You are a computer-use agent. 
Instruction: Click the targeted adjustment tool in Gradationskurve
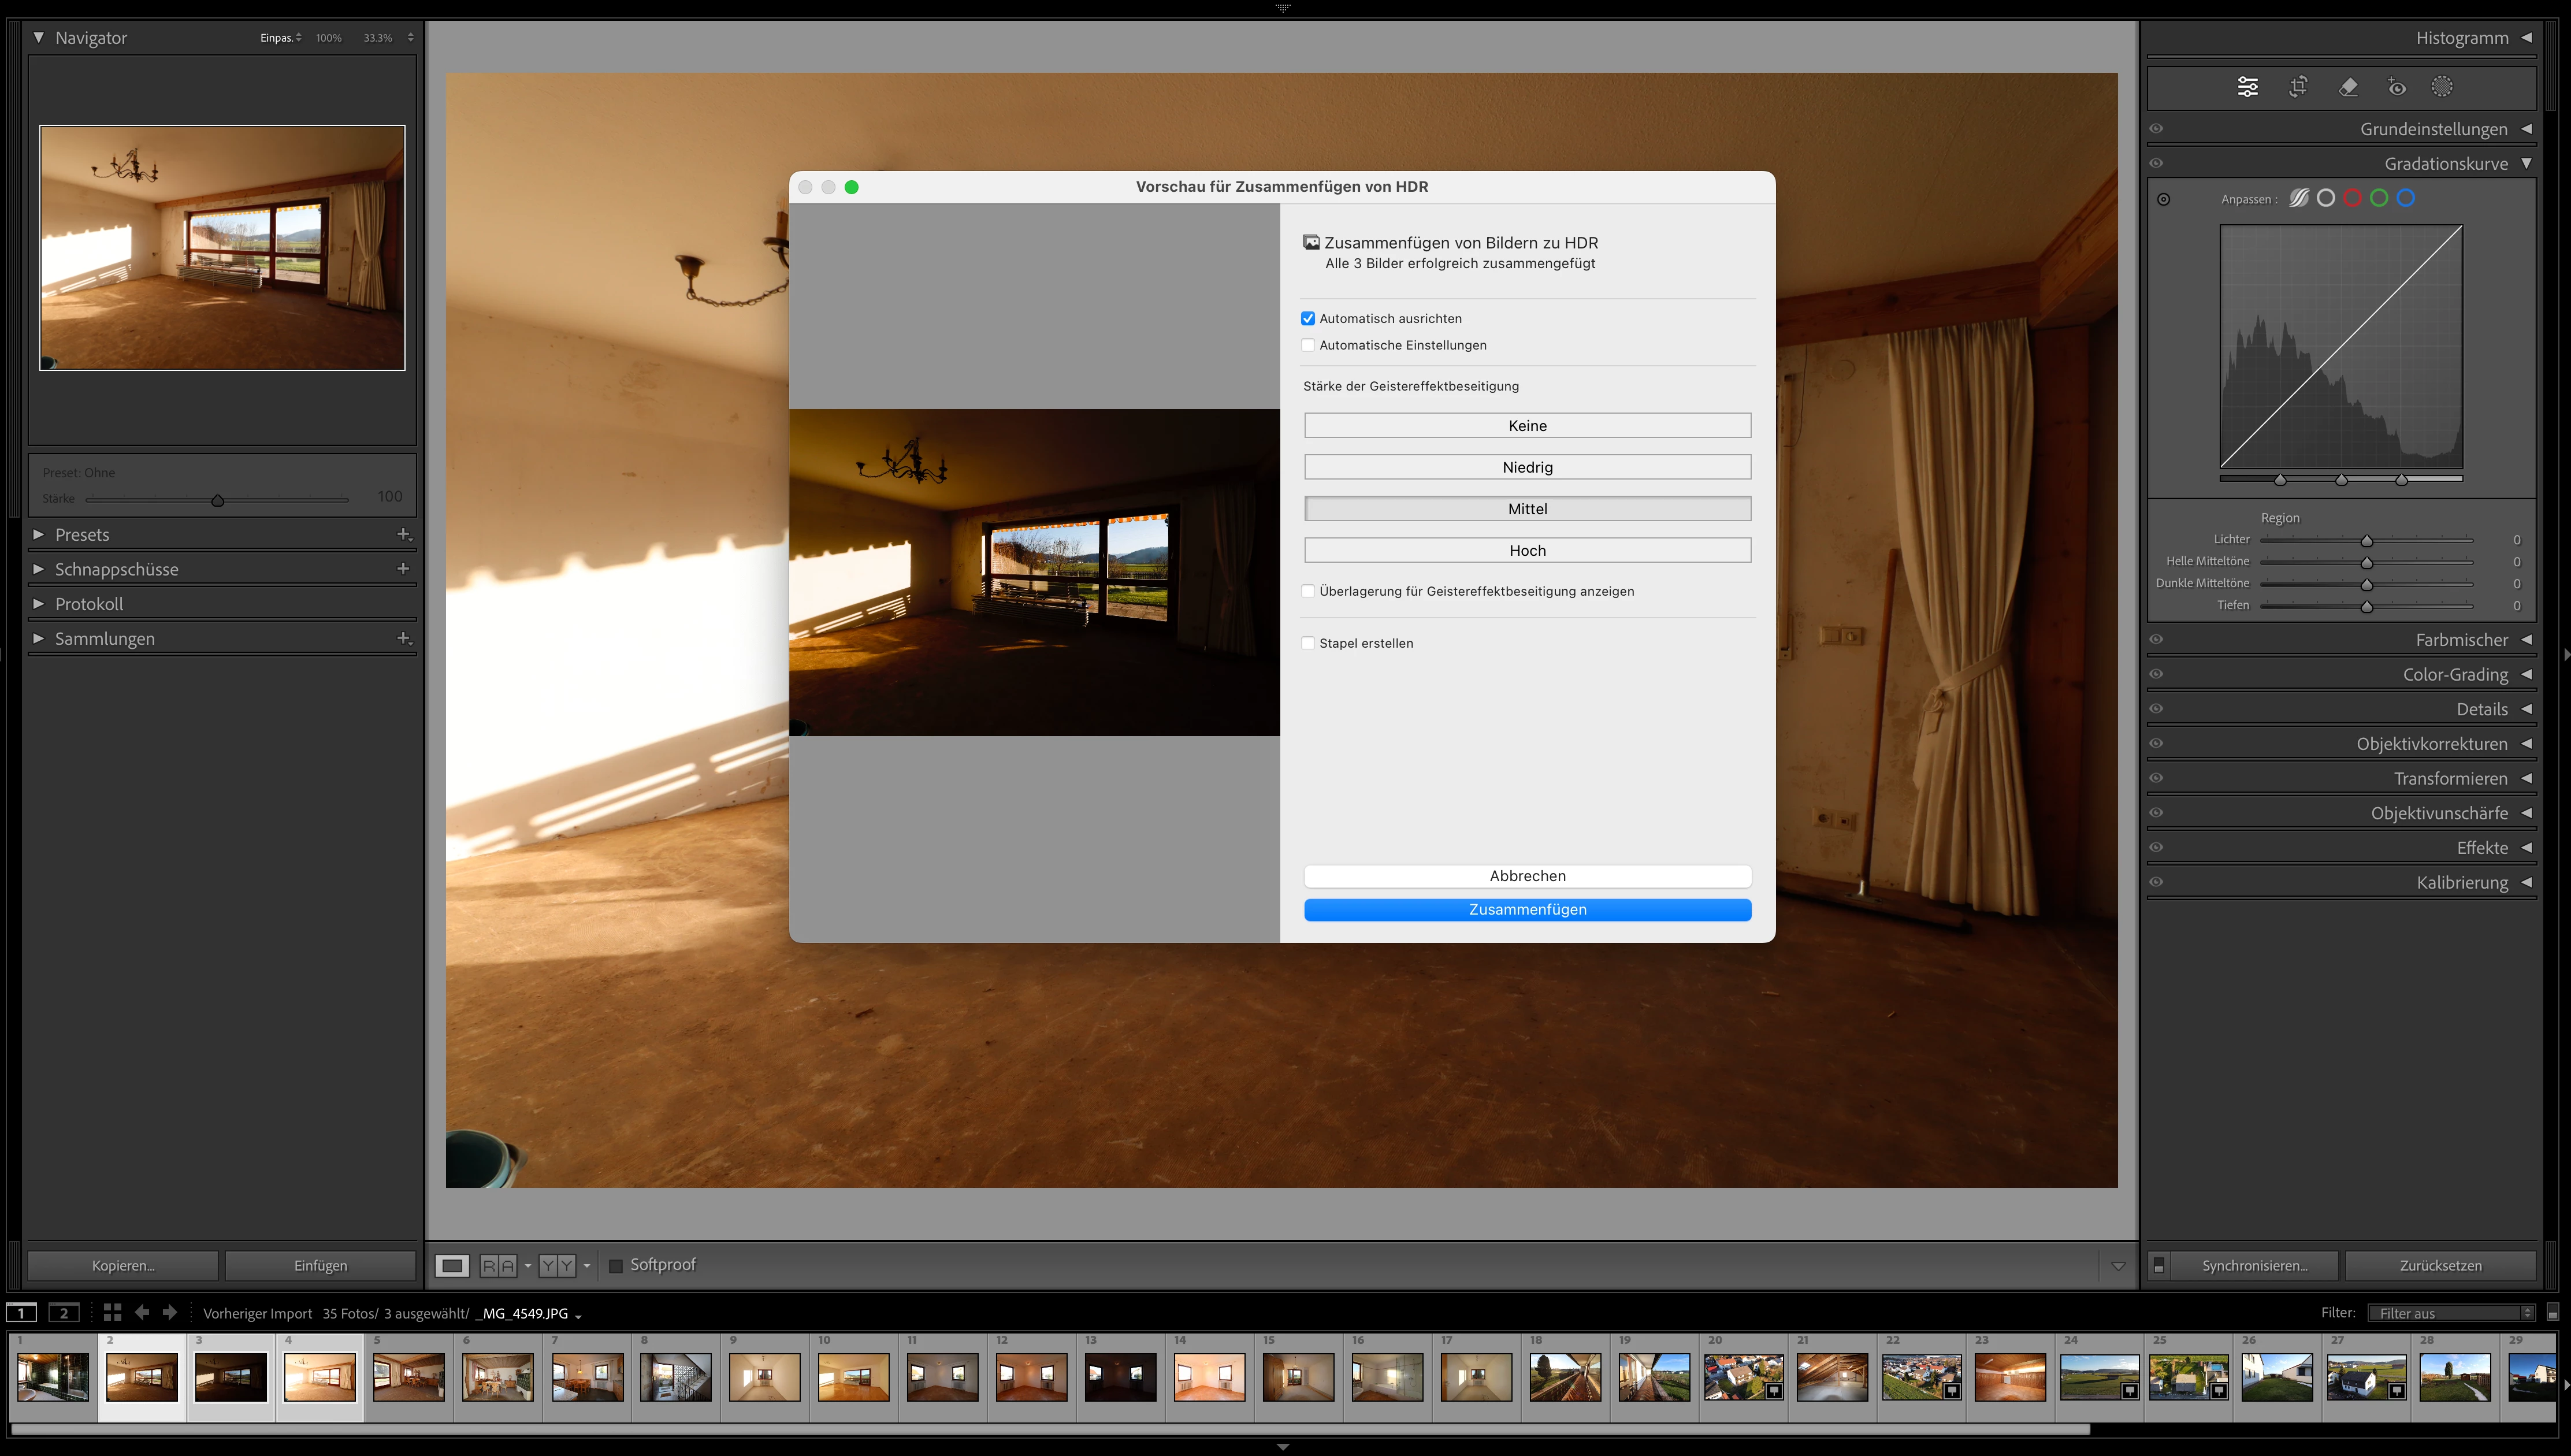point(2164,199)
